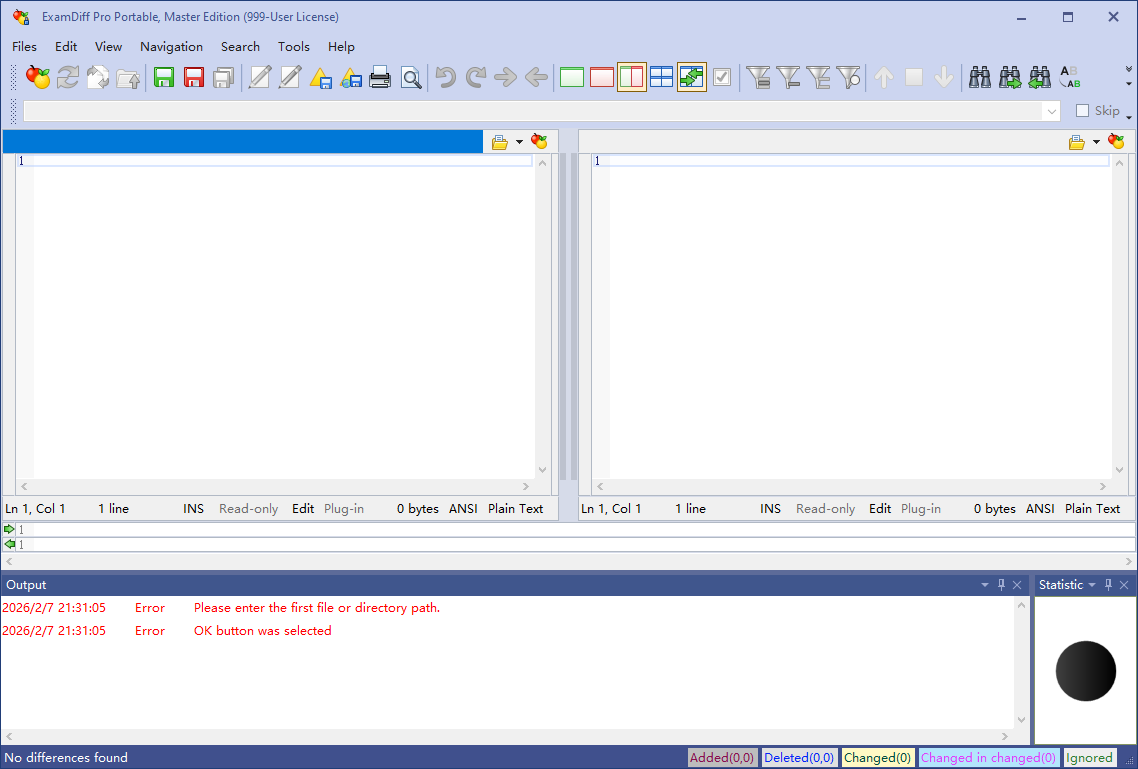Click Edit in left pane status bar
The height and width of the screenshot is (769, 1138).
303,509
